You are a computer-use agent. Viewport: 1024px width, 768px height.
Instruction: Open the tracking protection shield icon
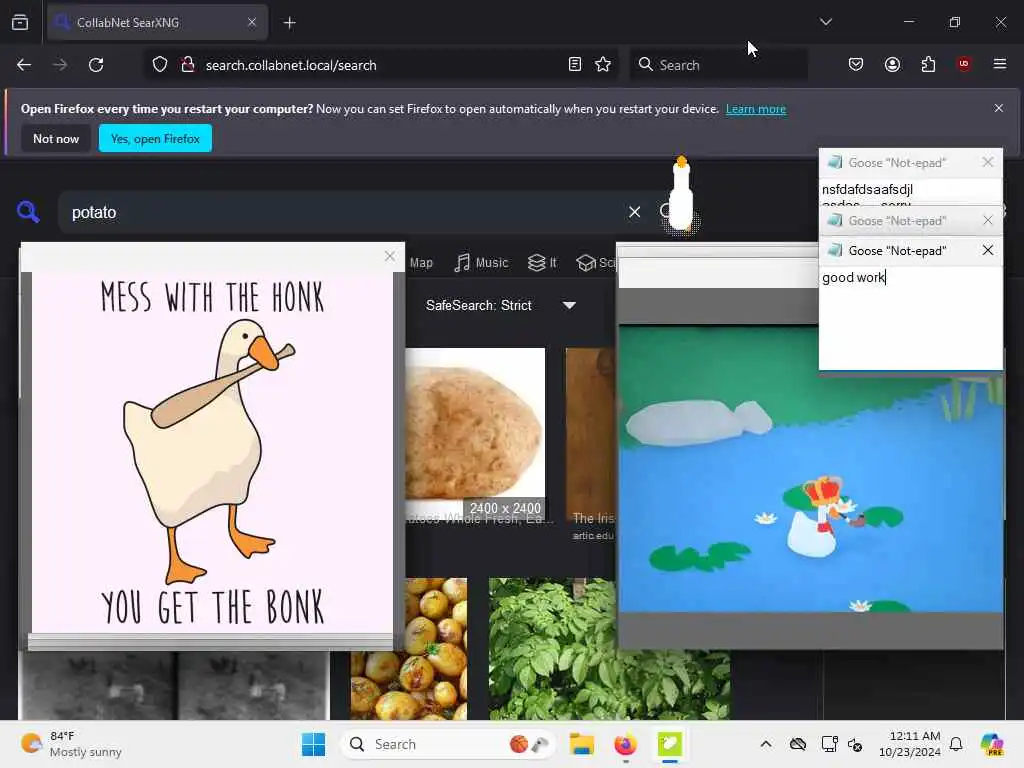click(x=160, y=65)
